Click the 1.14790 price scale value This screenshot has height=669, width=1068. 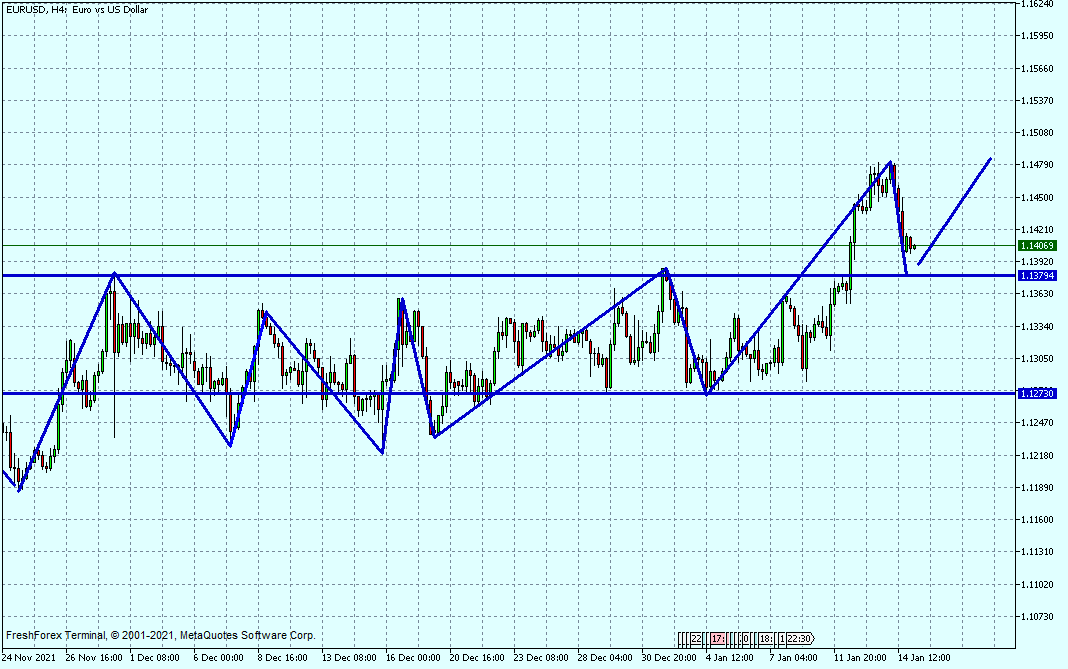pyautogui.click(x=1036, y=165)
